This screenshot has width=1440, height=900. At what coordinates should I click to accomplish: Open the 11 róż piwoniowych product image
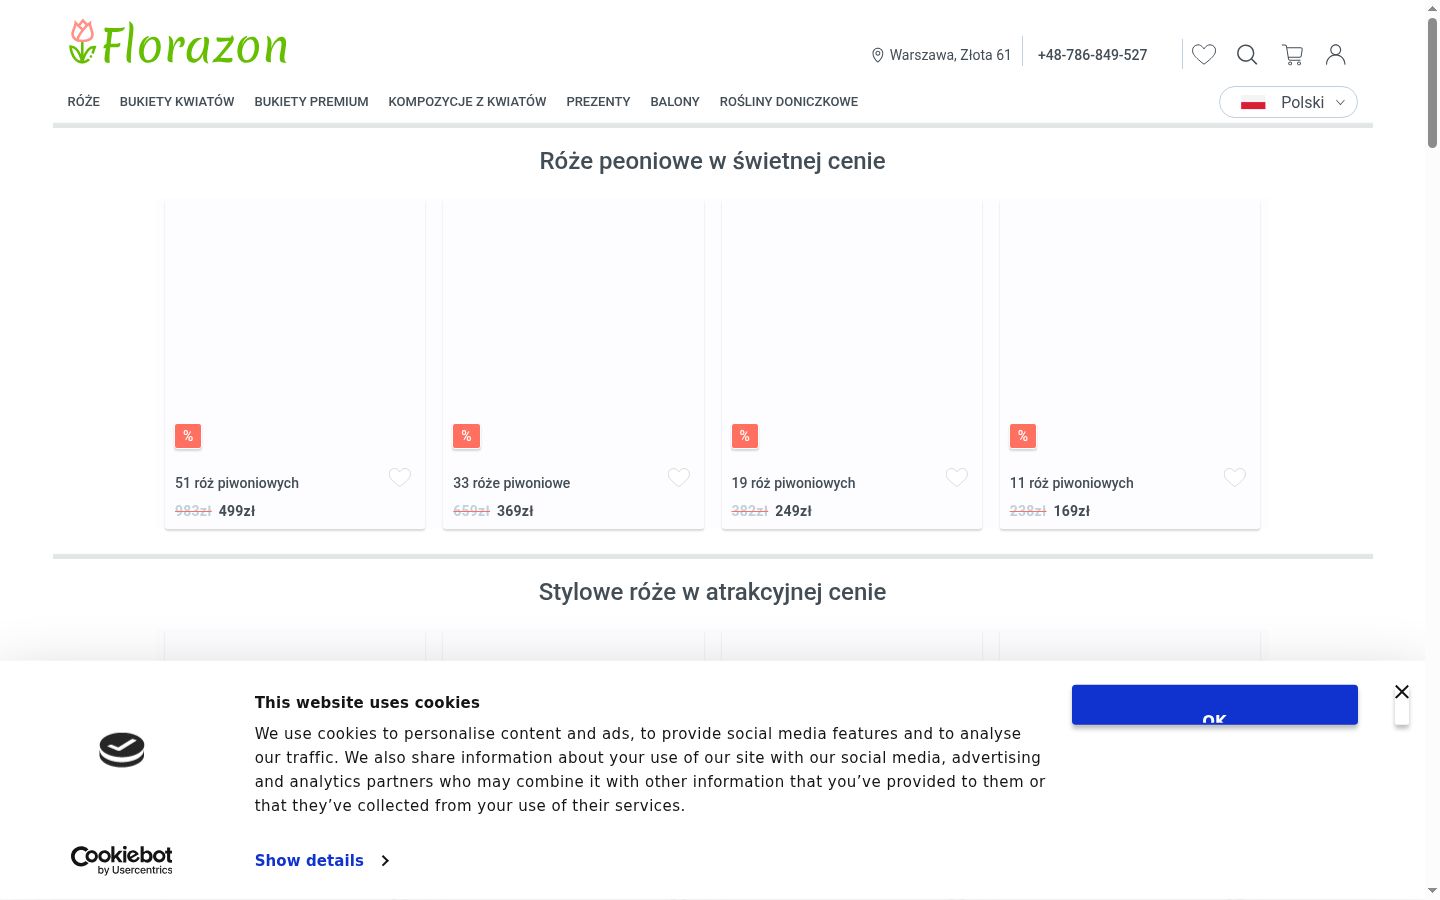tap(1130, 330)
